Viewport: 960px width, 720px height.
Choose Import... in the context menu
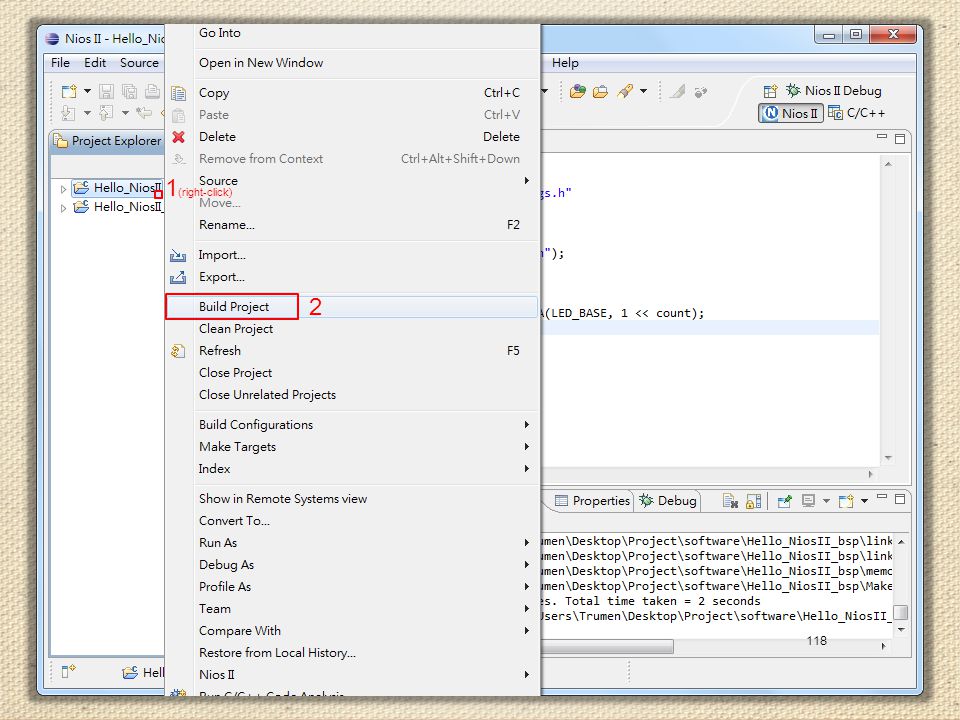(x=353, y=255)
